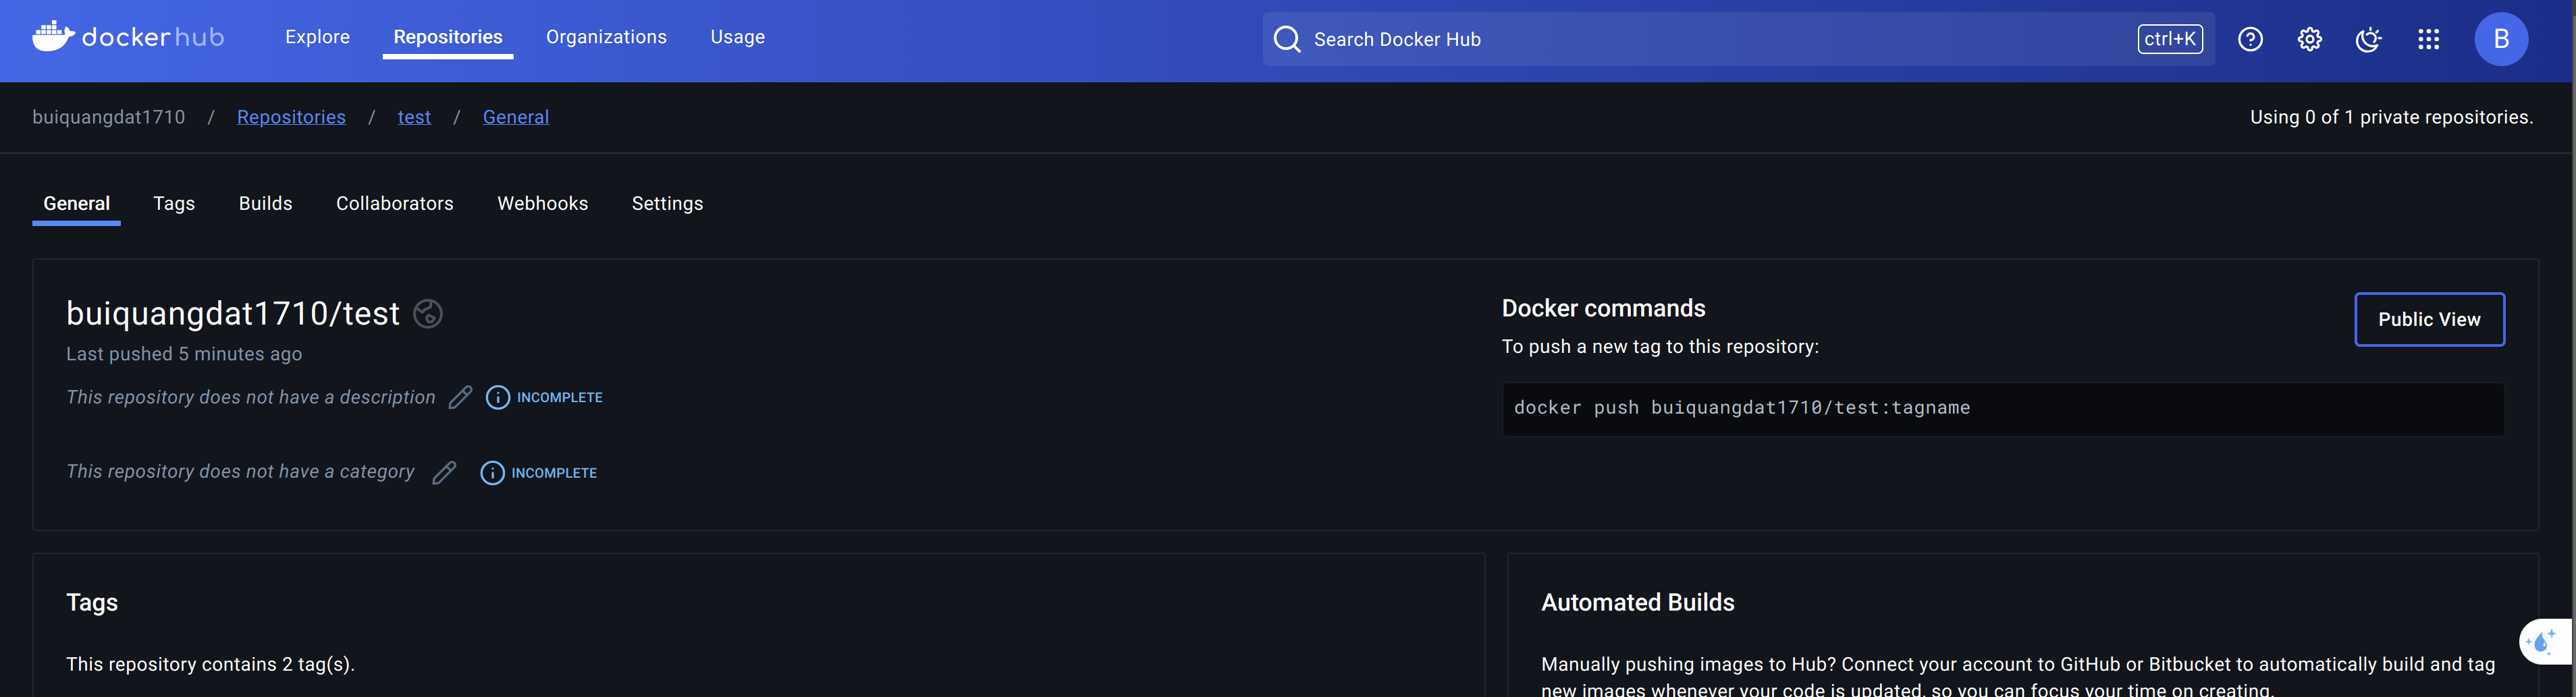
Task: Click 'This repository contains 2 tag(s).' text
Action: 210,664
